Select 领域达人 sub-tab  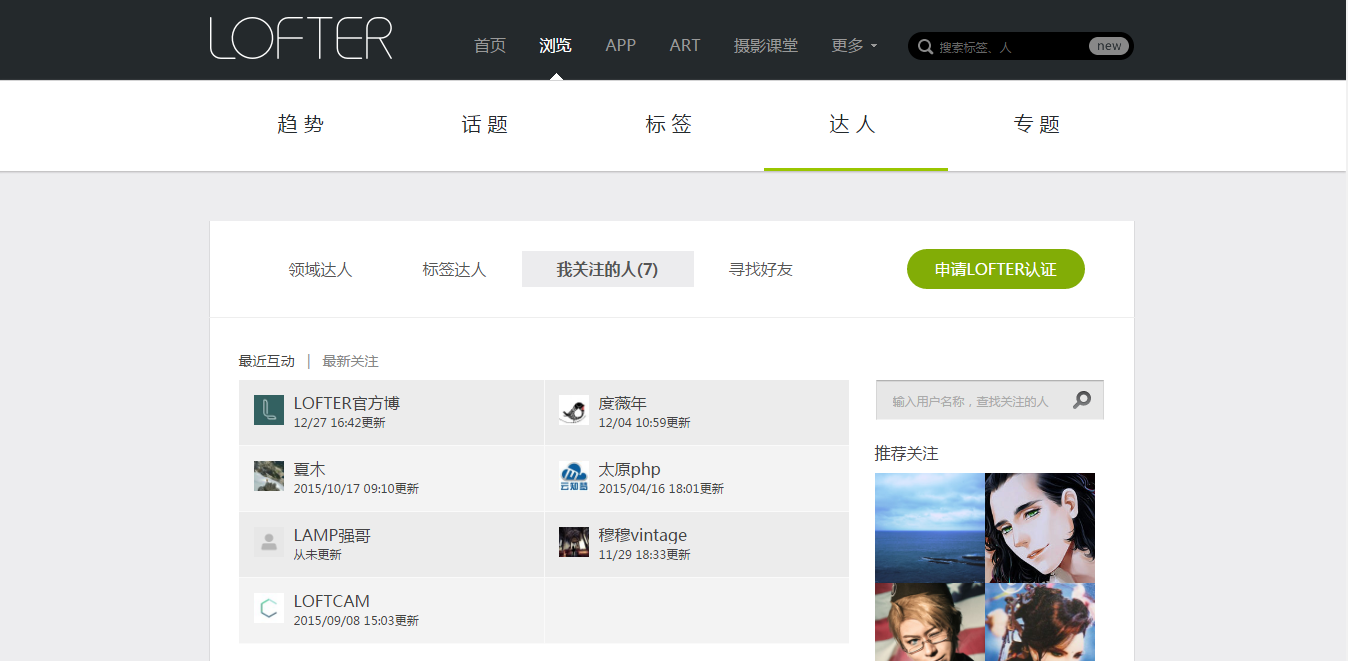point(320,270)
